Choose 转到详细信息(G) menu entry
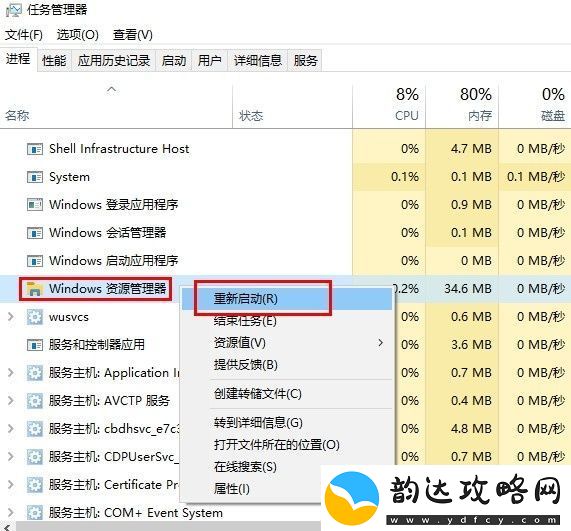Image resolution: width=571 pixels, height=531 pixels. coord(287,423)
